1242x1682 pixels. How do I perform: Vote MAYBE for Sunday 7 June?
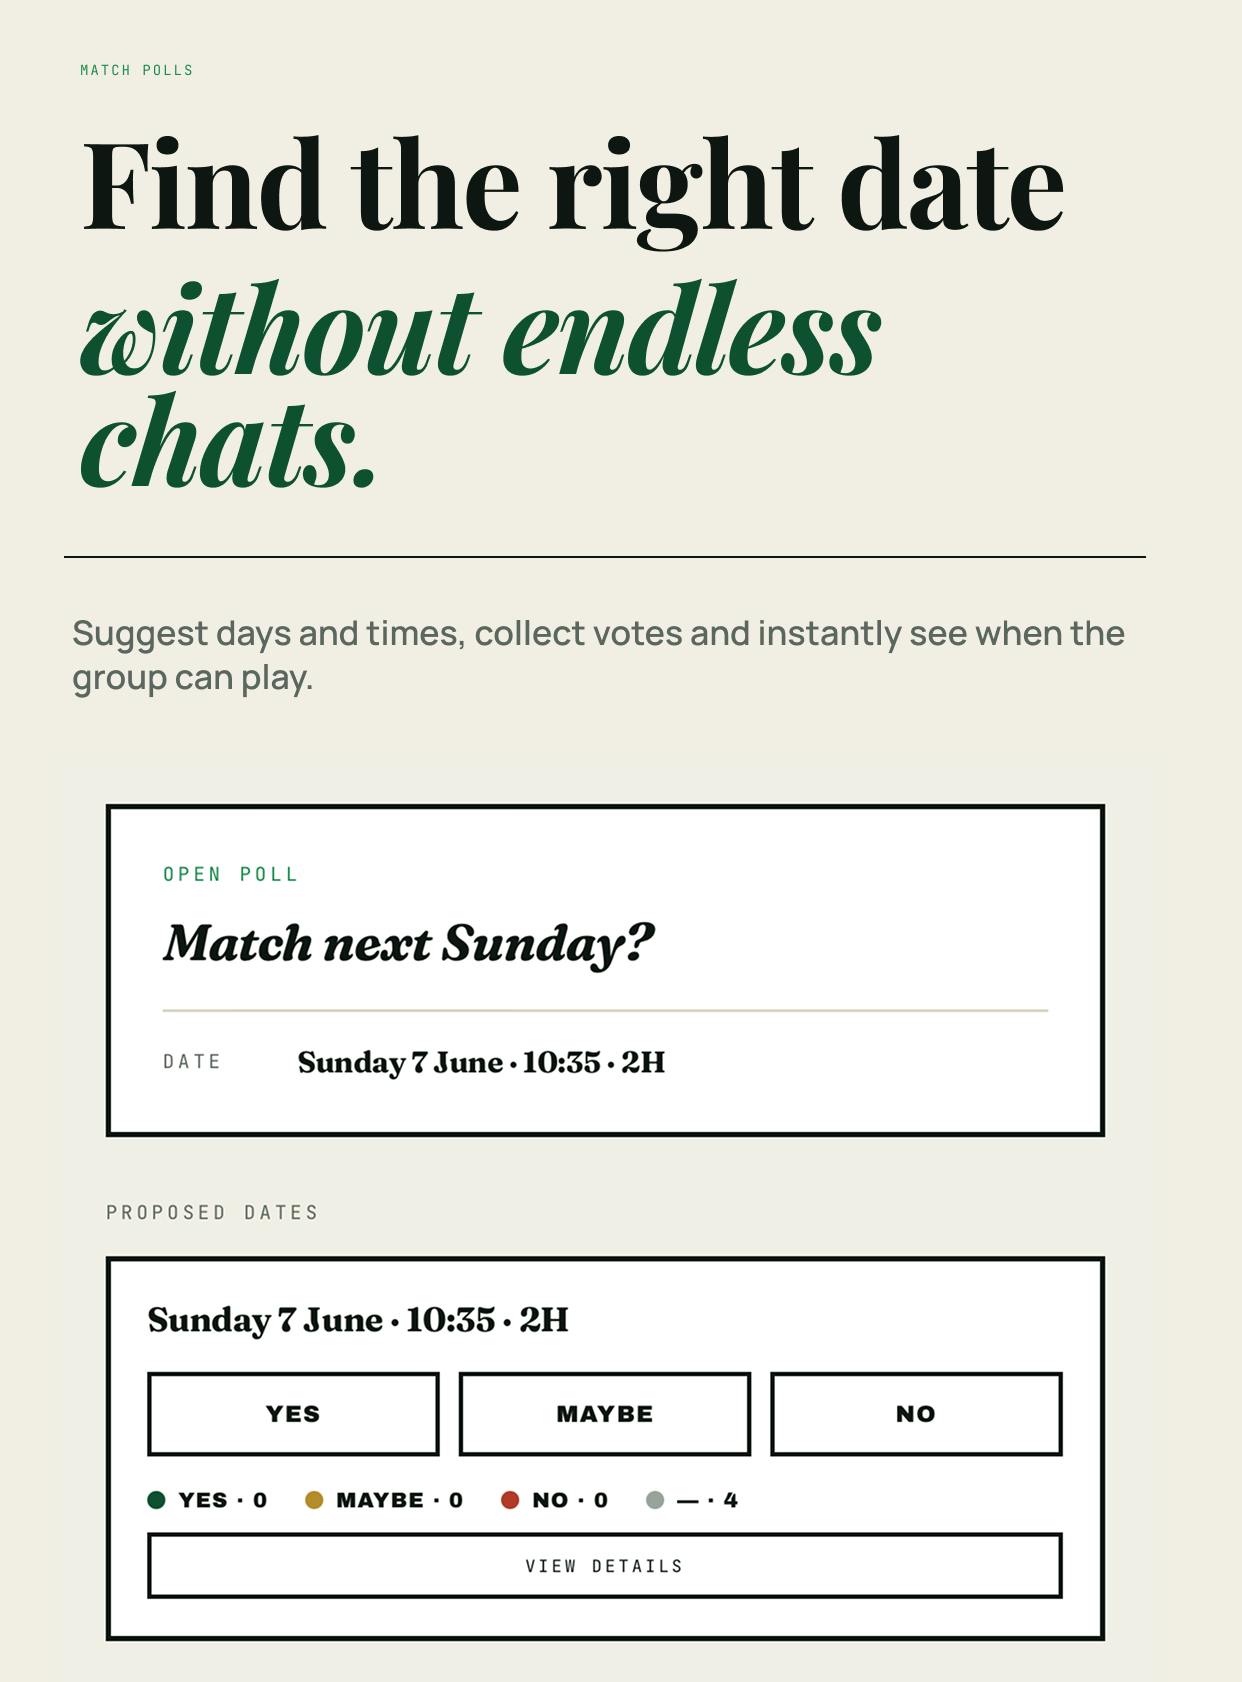tap(605, 1414)
